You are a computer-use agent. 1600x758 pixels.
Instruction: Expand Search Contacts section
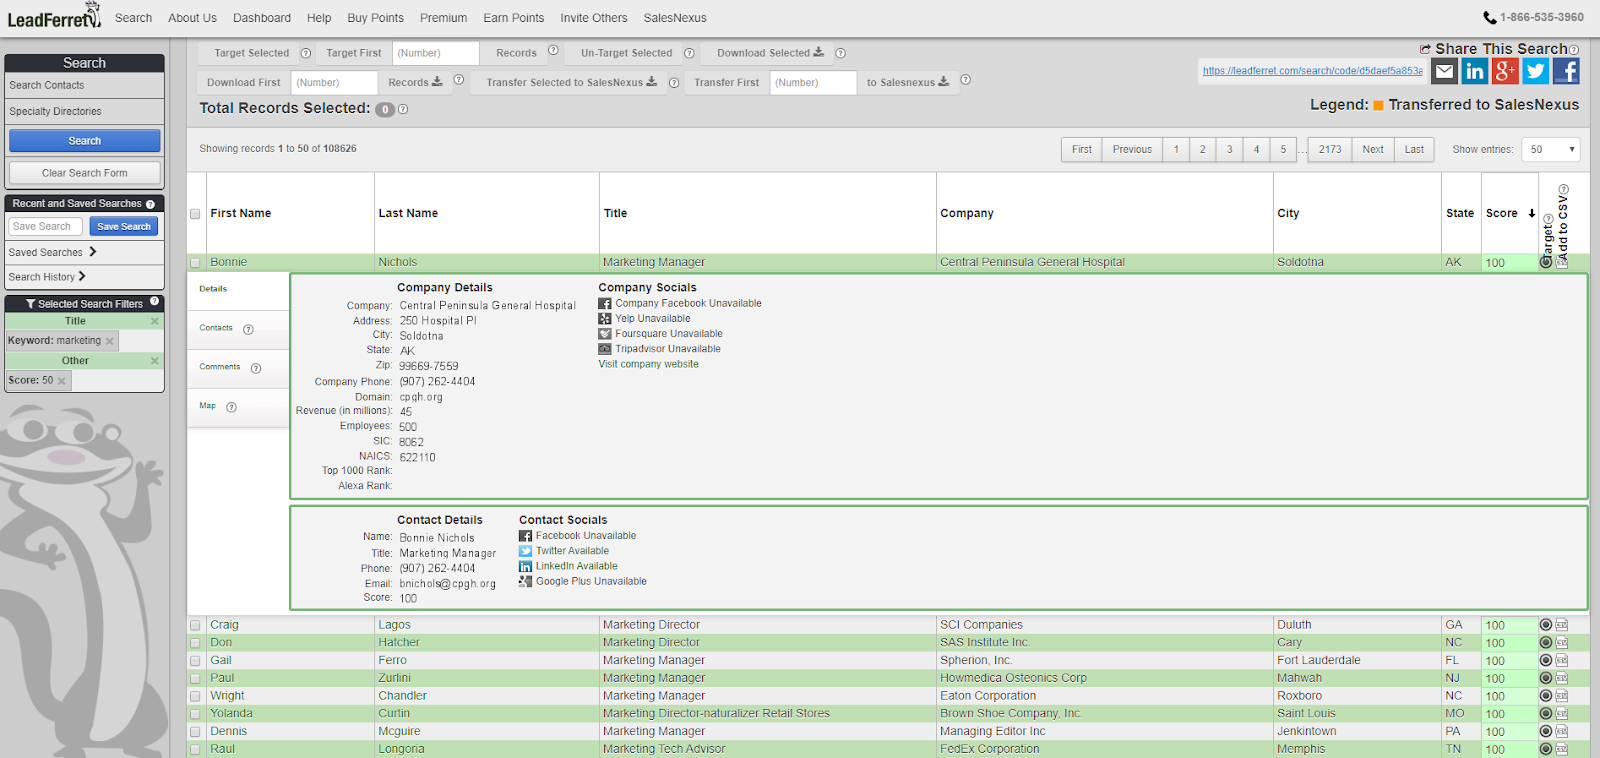coord(84,85)
